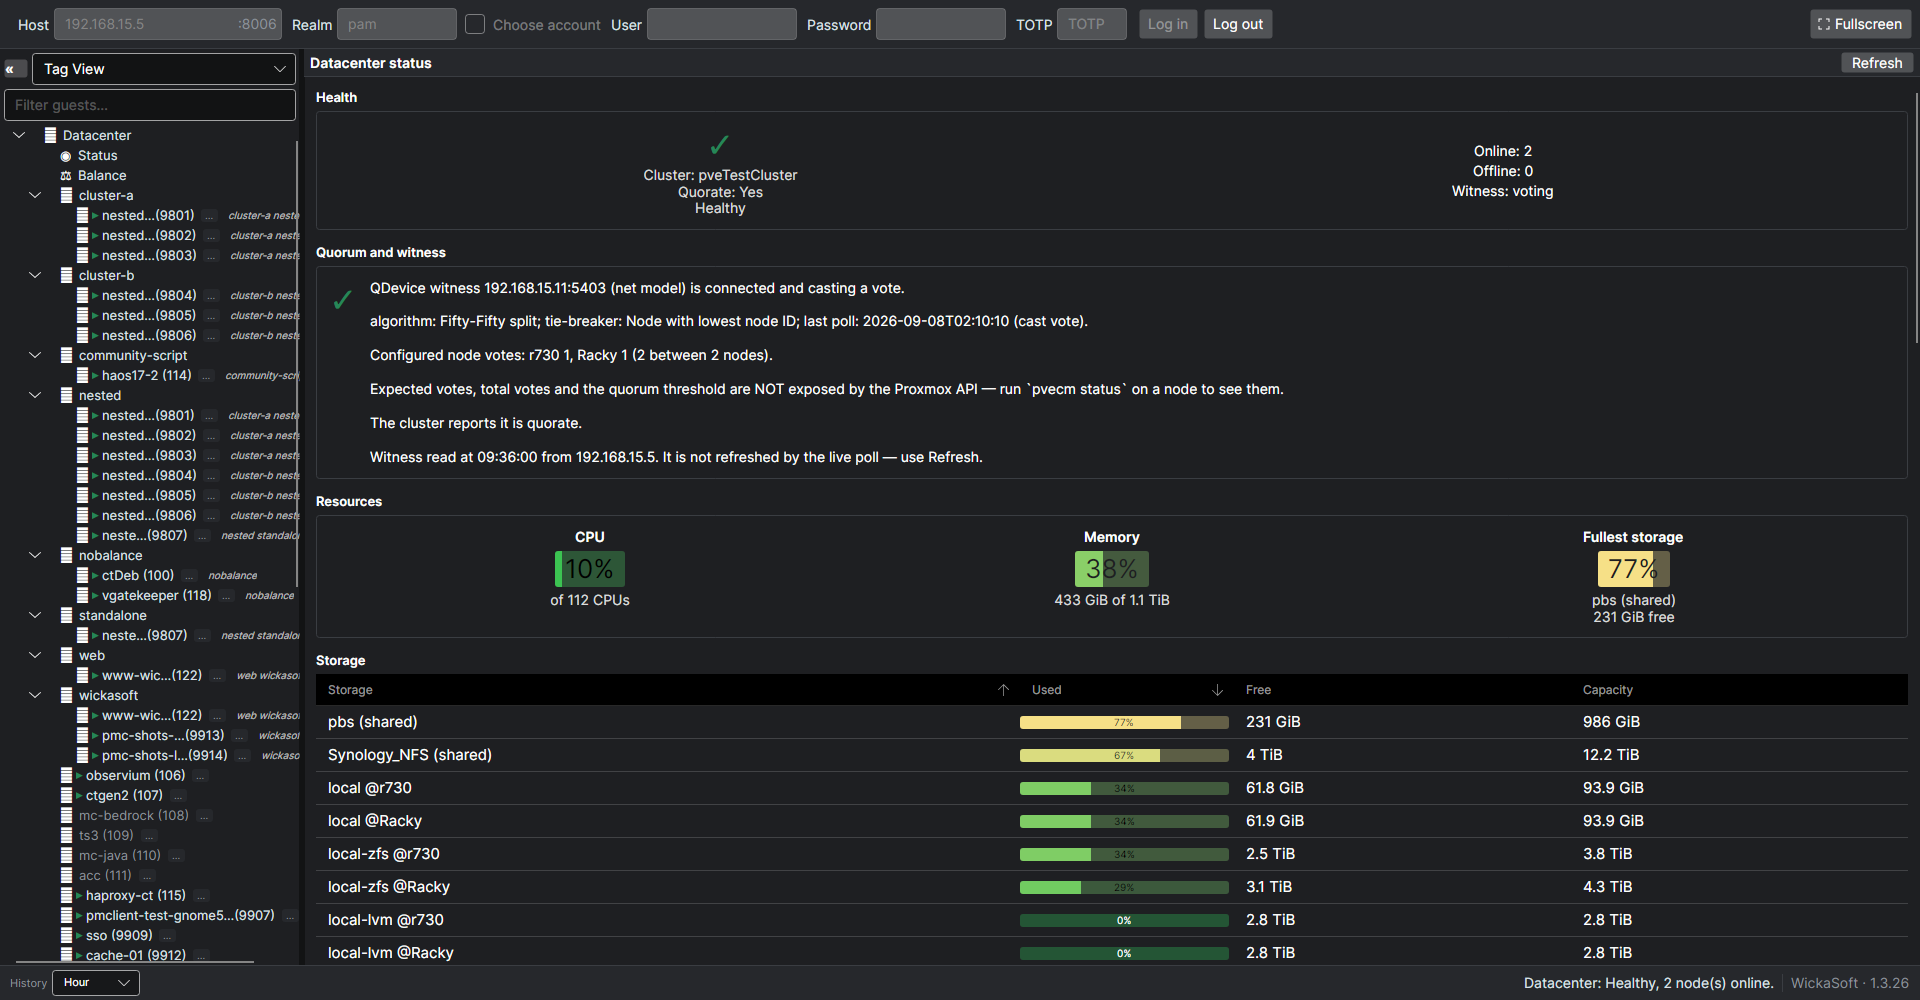Click the Status circle icon under Datacenter
The image size is (1920, 1000).
click(x=66, y=156)
